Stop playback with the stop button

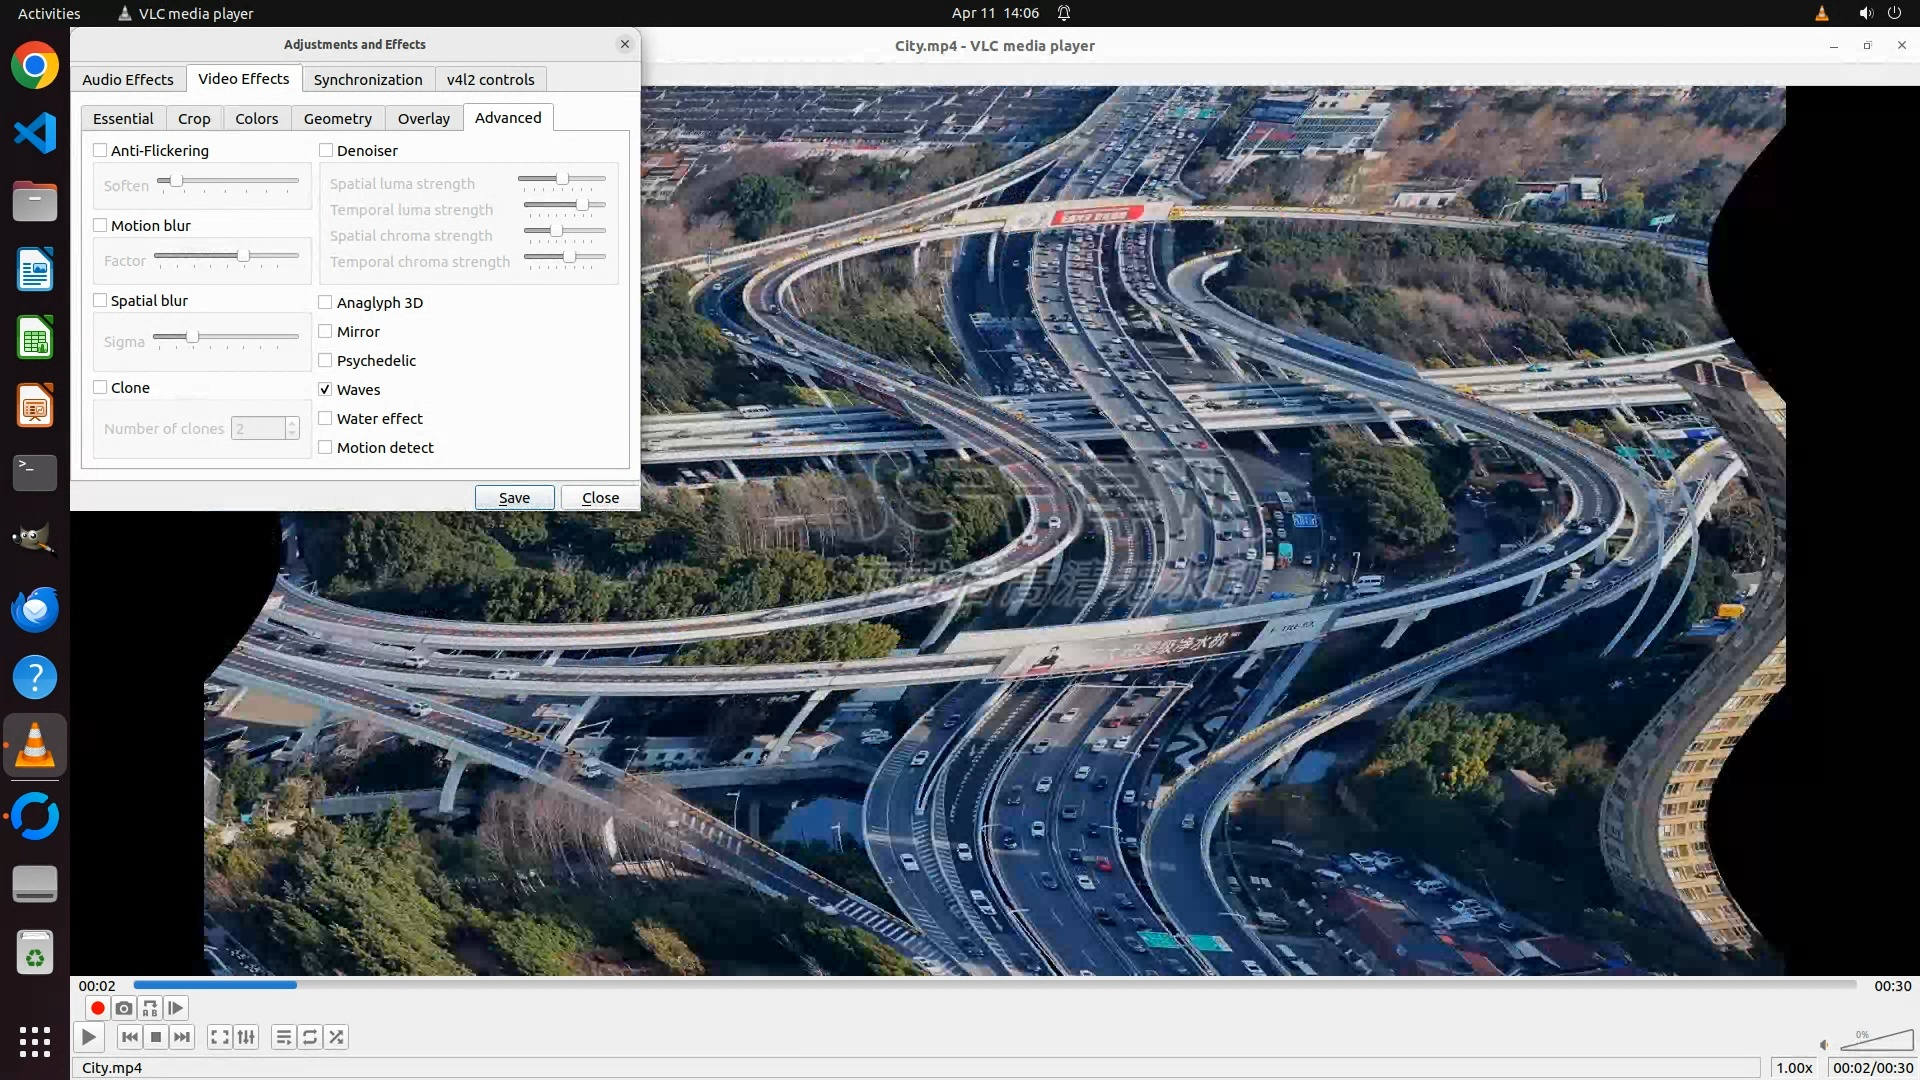(x=156, y=1037)
